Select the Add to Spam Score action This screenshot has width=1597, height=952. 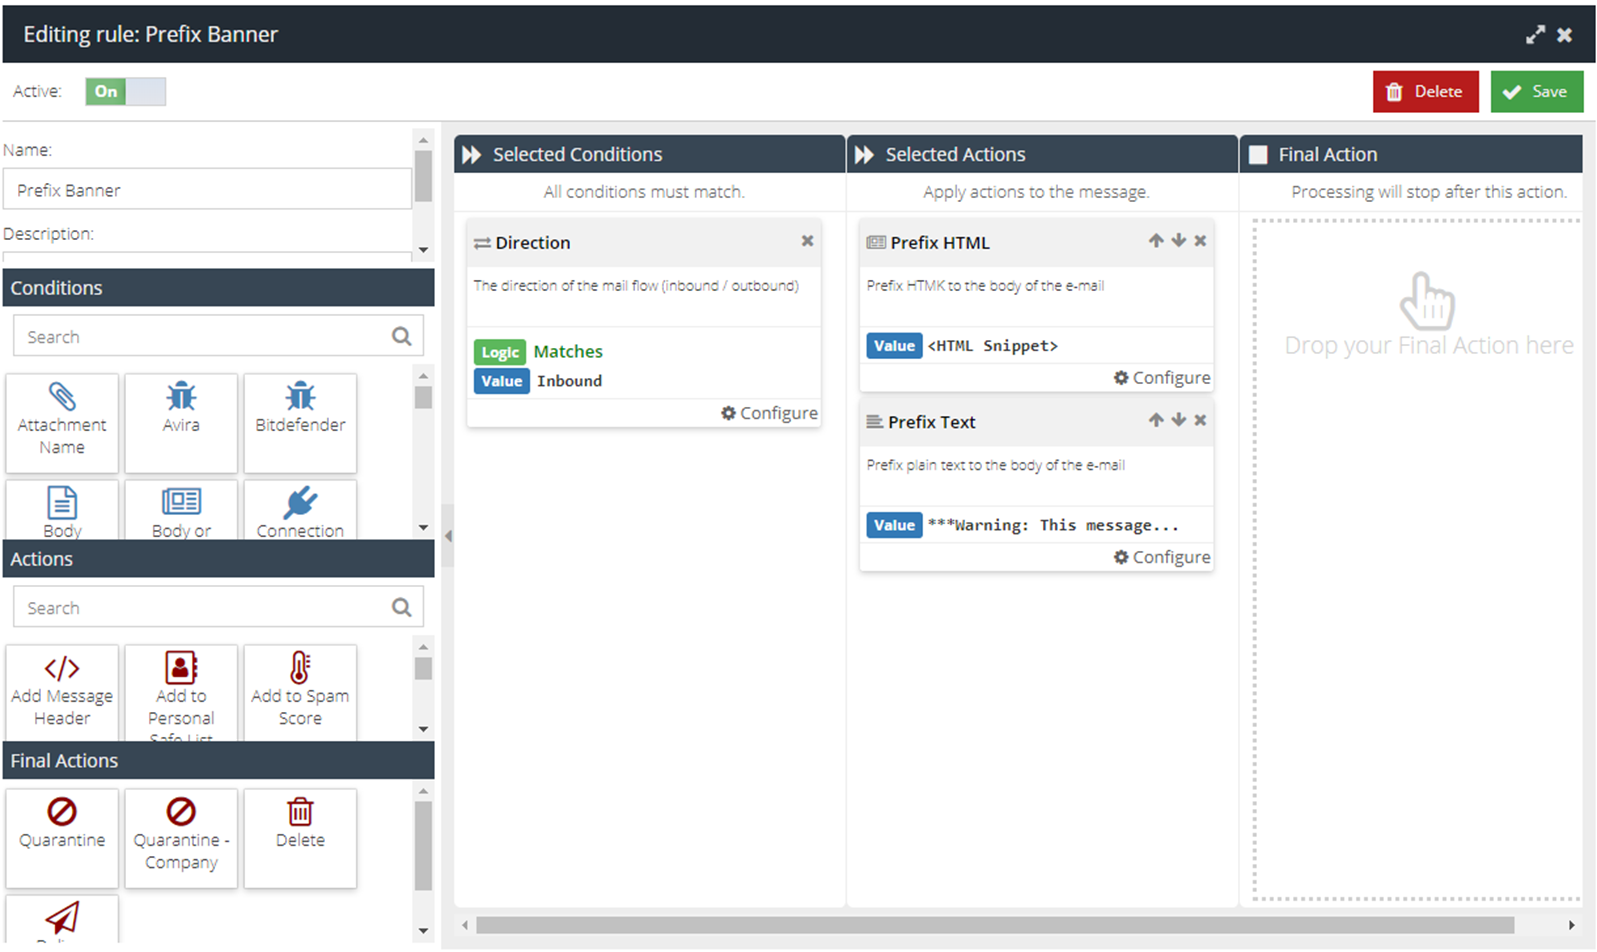point(300,692)
